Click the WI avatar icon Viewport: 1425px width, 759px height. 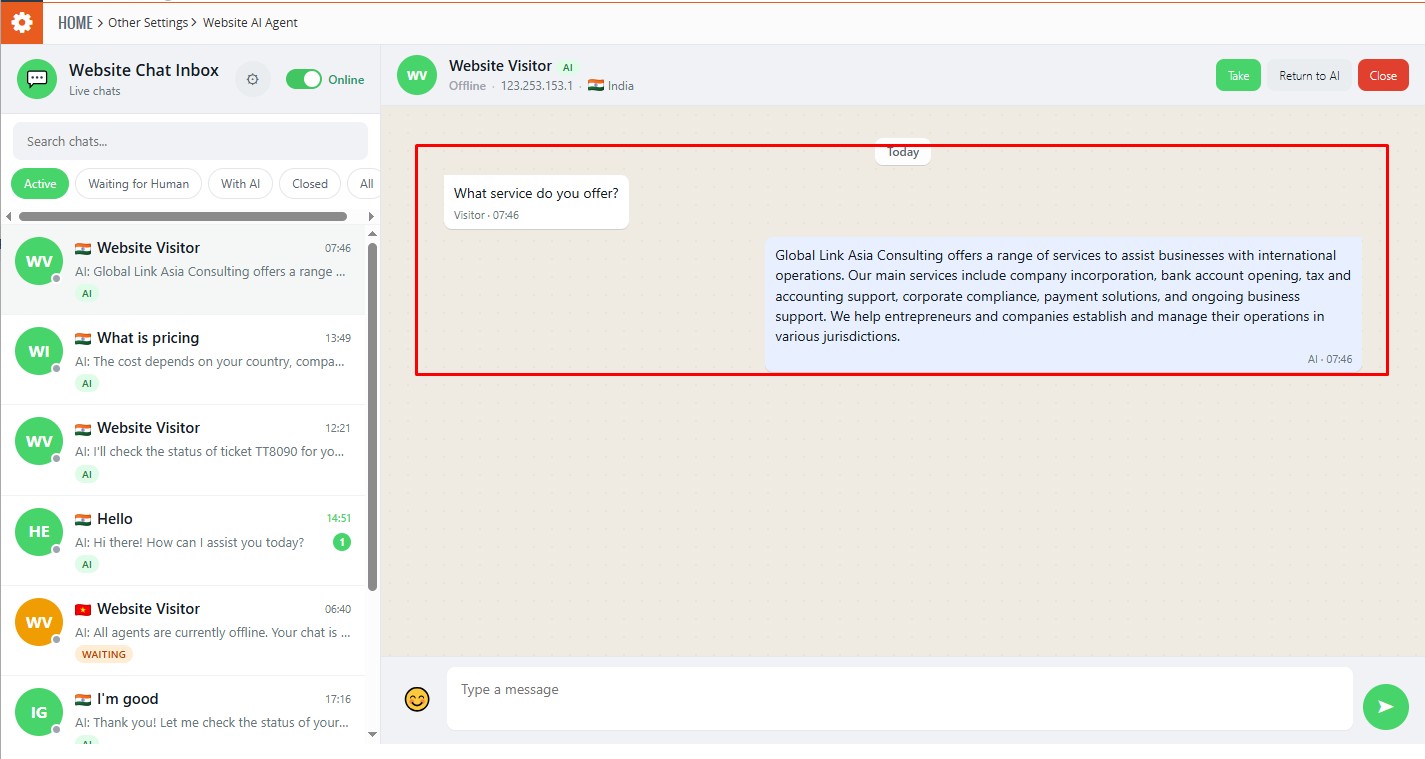point(39,351)
